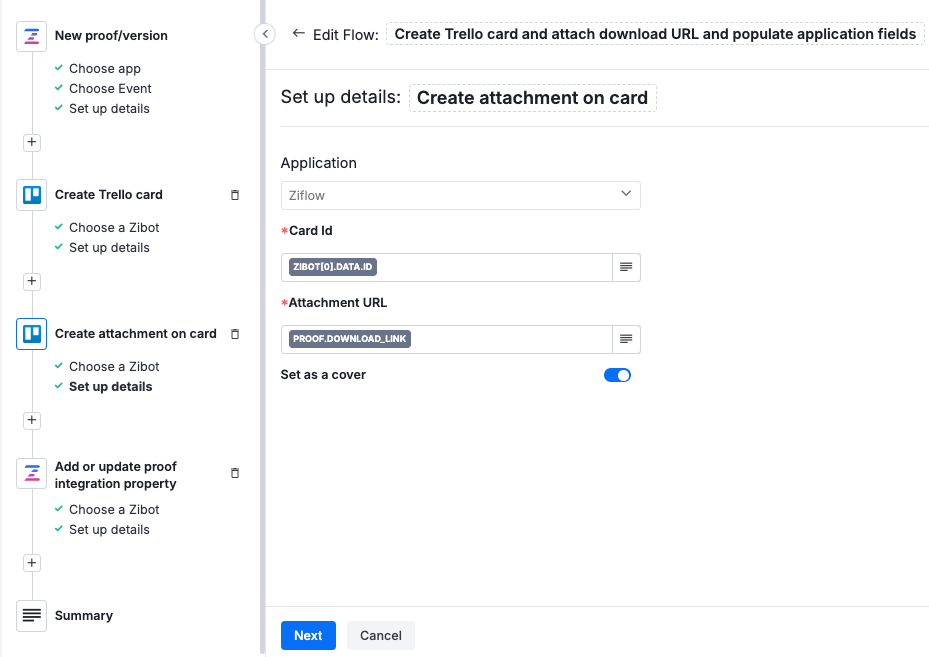Open Set up details under Add or update proof integration property
This screenshot has height=657, width=929.
click(x=109, y=530)
